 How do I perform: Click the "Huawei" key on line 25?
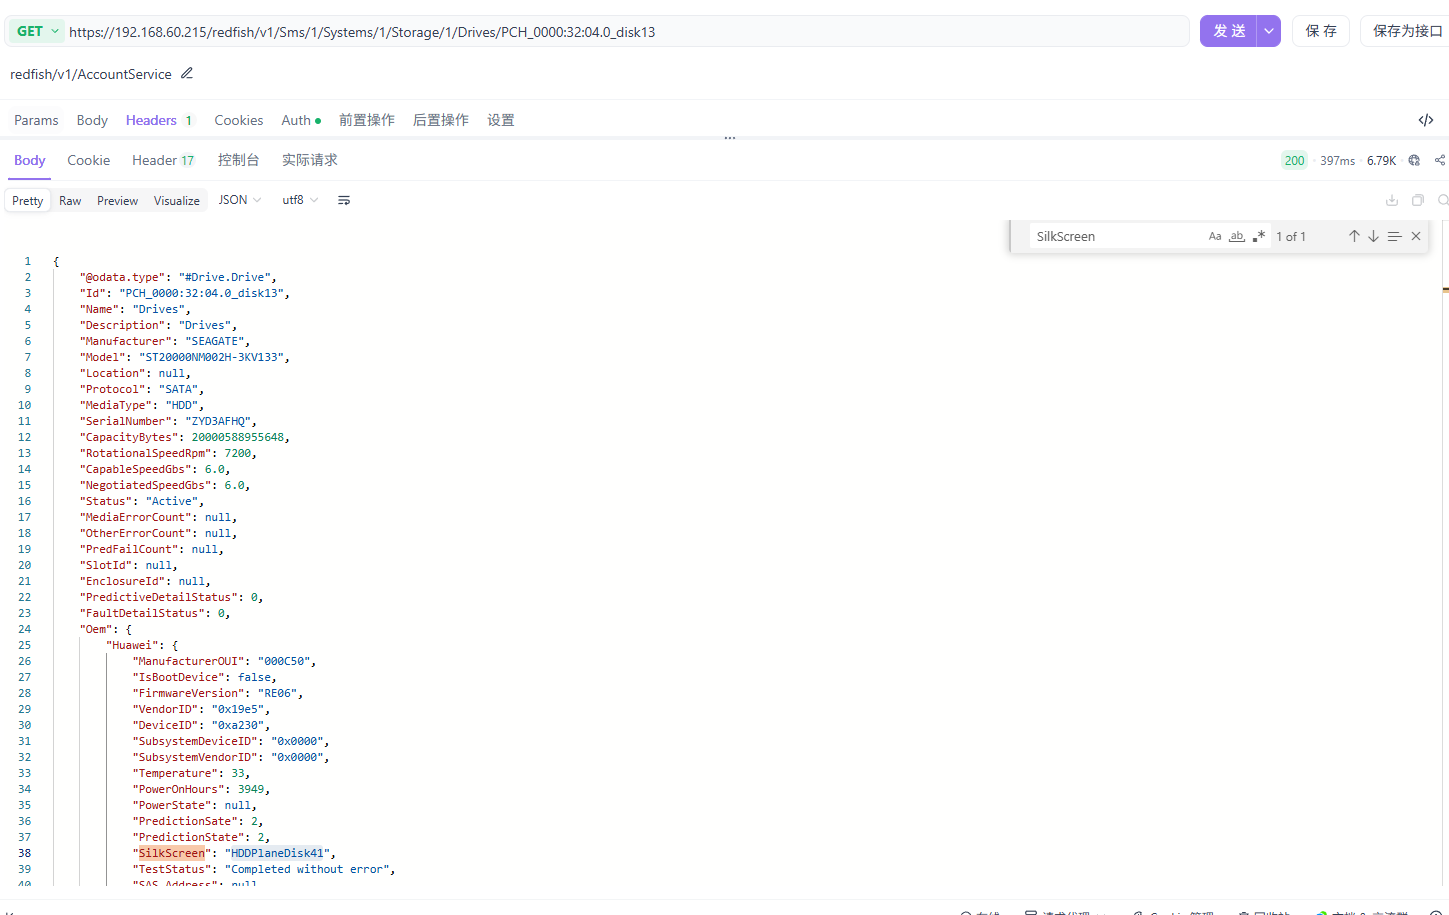132,645
